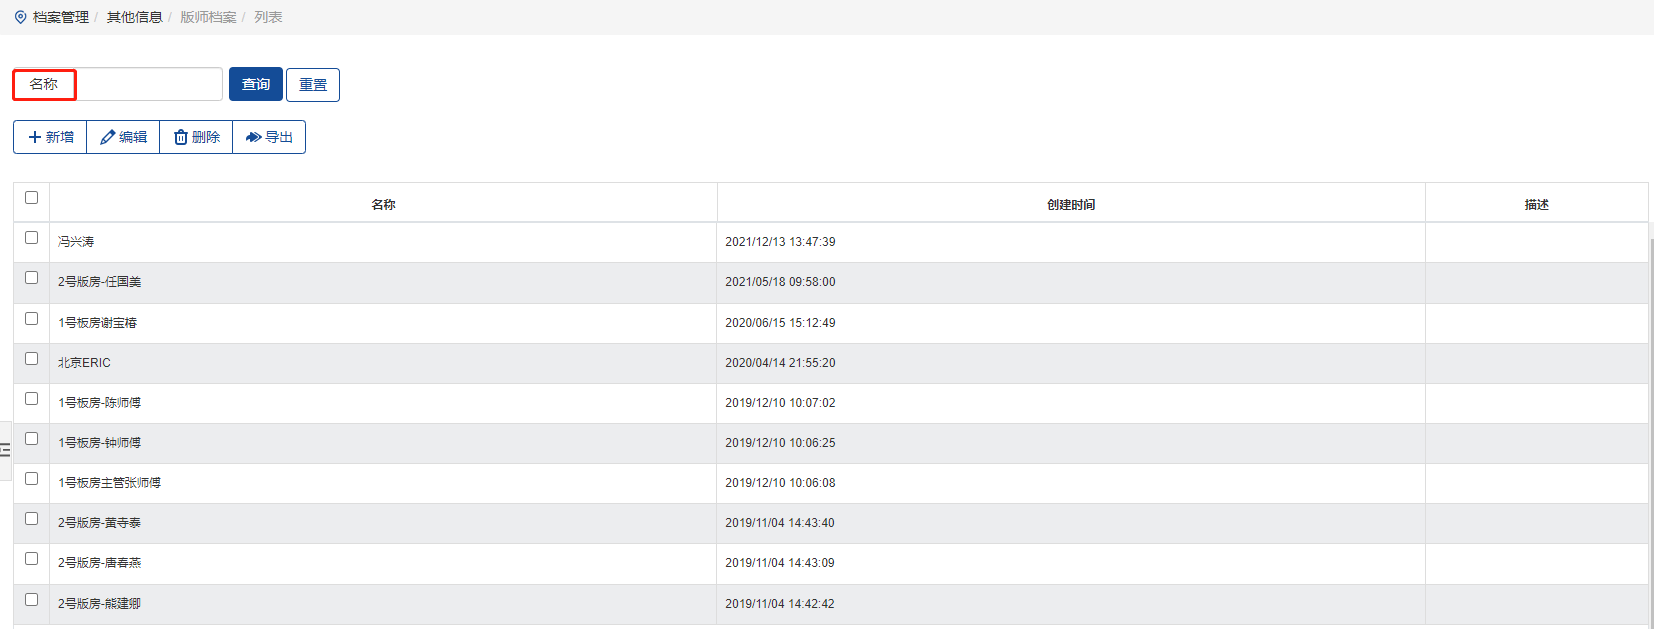Toggle the select-all checkbox in table header
The height and width of the screenshot is (629, 1654).
click(31, 198)
